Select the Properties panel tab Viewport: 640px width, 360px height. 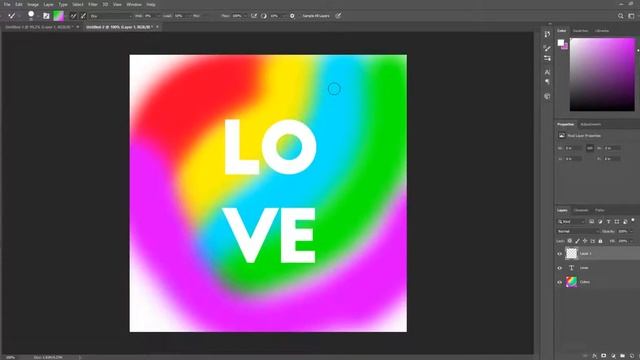click(x=566, y=124)
